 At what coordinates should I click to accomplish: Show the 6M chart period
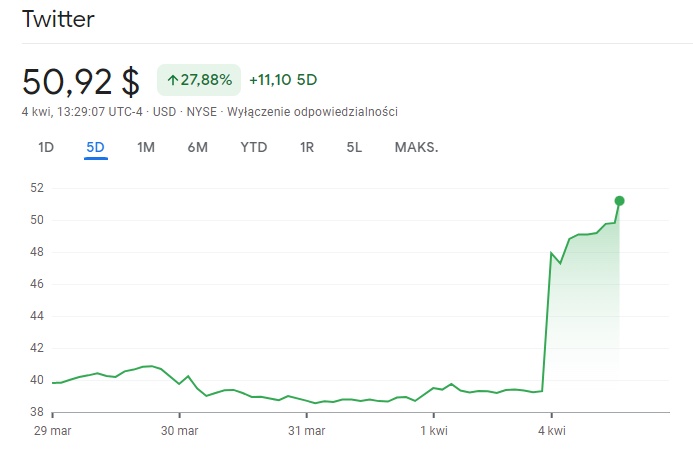pyautogui.click(x=197, y=148)
